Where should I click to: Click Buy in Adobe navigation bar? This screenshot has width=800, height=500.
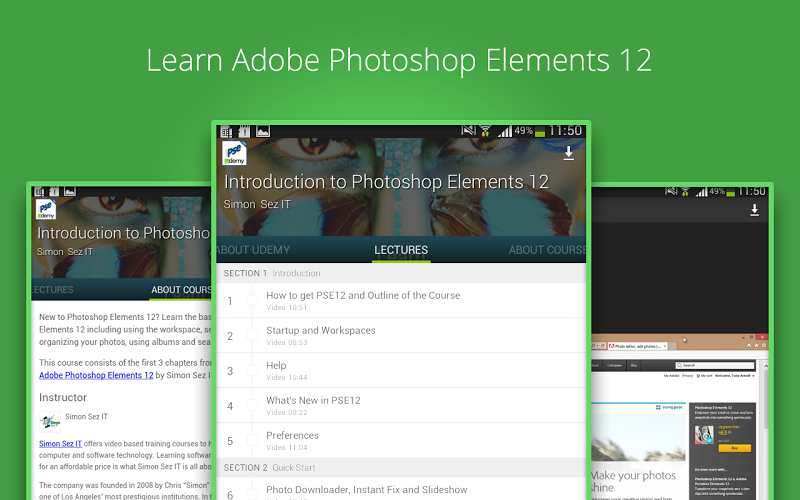click(634, 365)
